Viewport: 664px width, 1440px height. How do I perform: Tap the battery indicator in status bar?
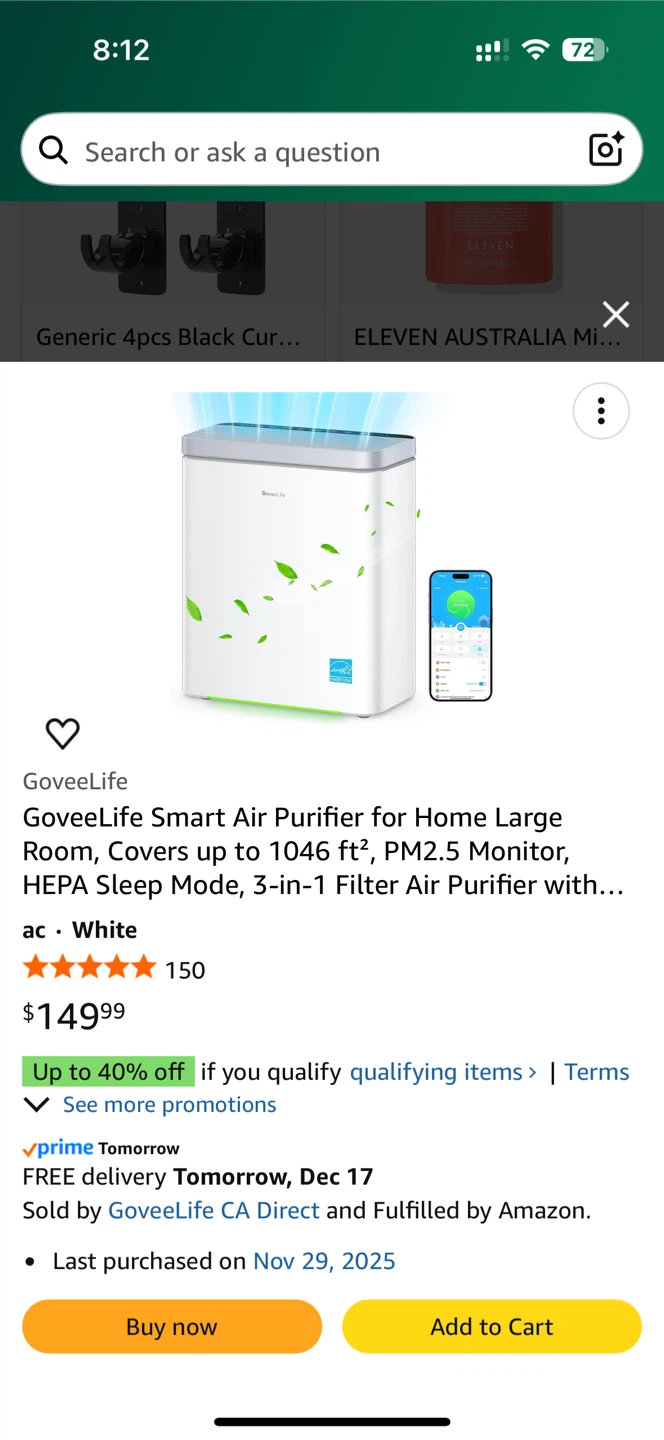585,50
